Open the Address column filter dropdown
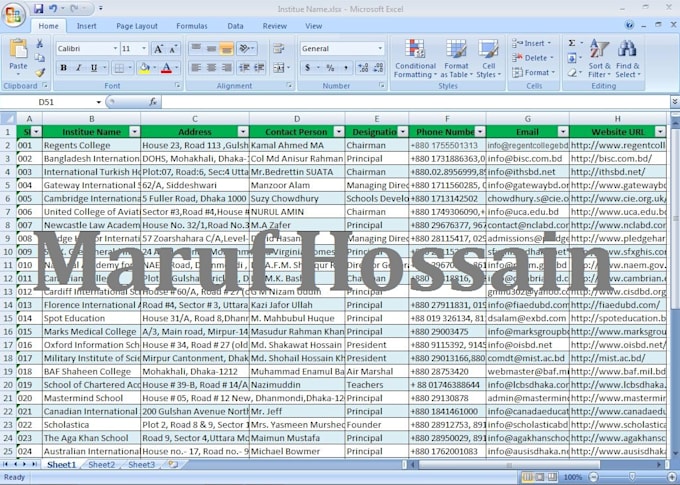 click(x=243, y=132)
